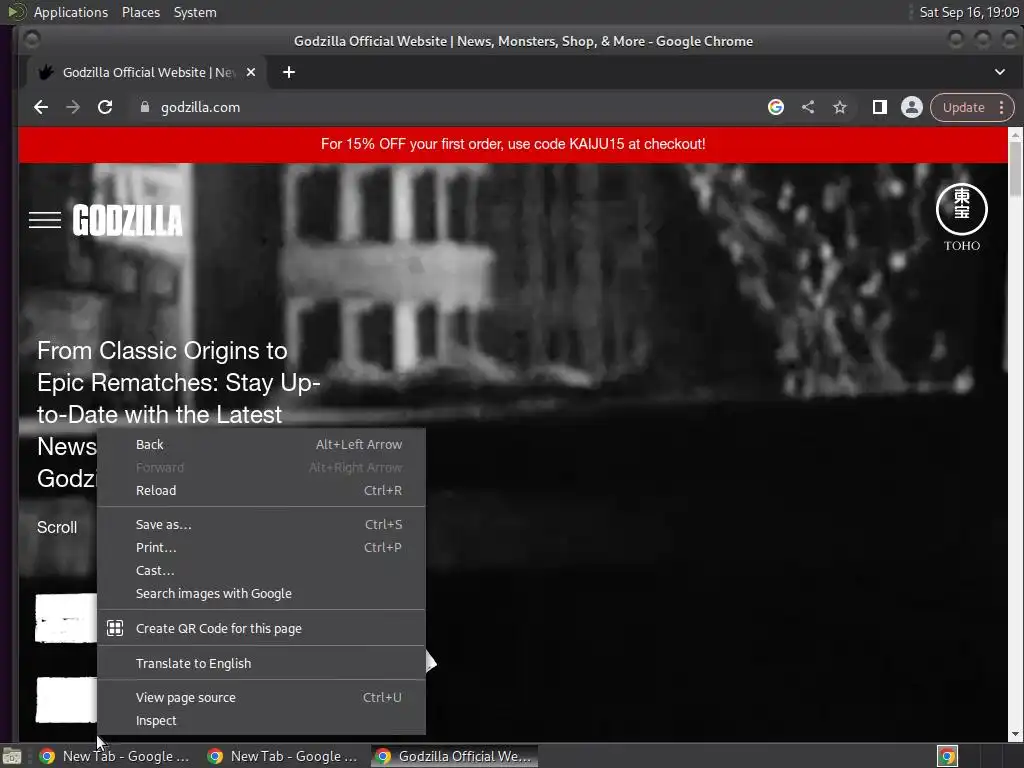The height and width of the screenshot is (768, 1024).
Task: Open the Chrome profile avatar
Action: [912, 107]
